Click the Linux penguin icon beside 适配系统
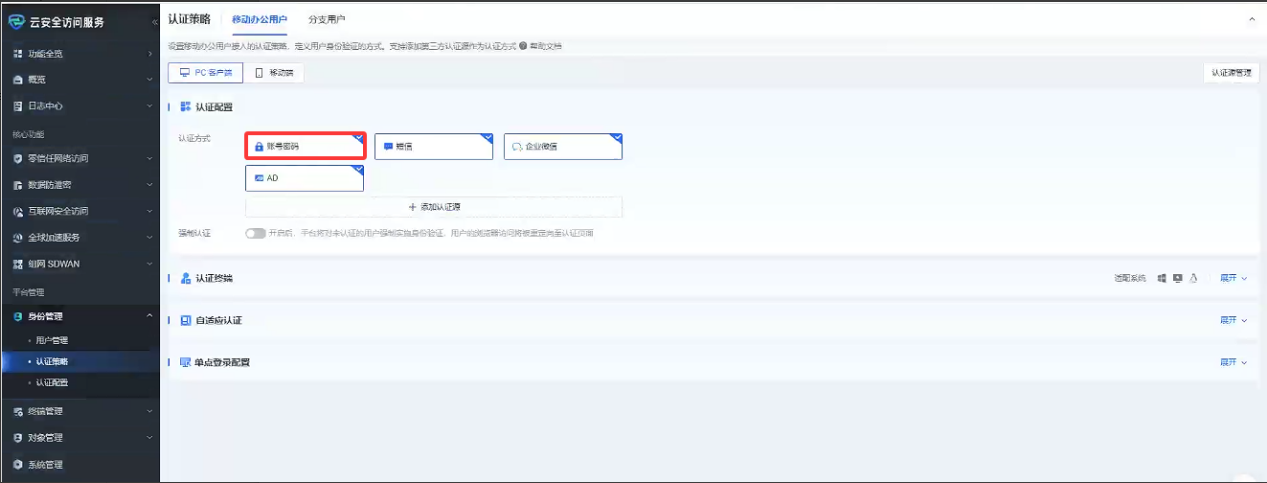Image resolution: width=1267 pixels, height=483 pixels. [1194, 278]
